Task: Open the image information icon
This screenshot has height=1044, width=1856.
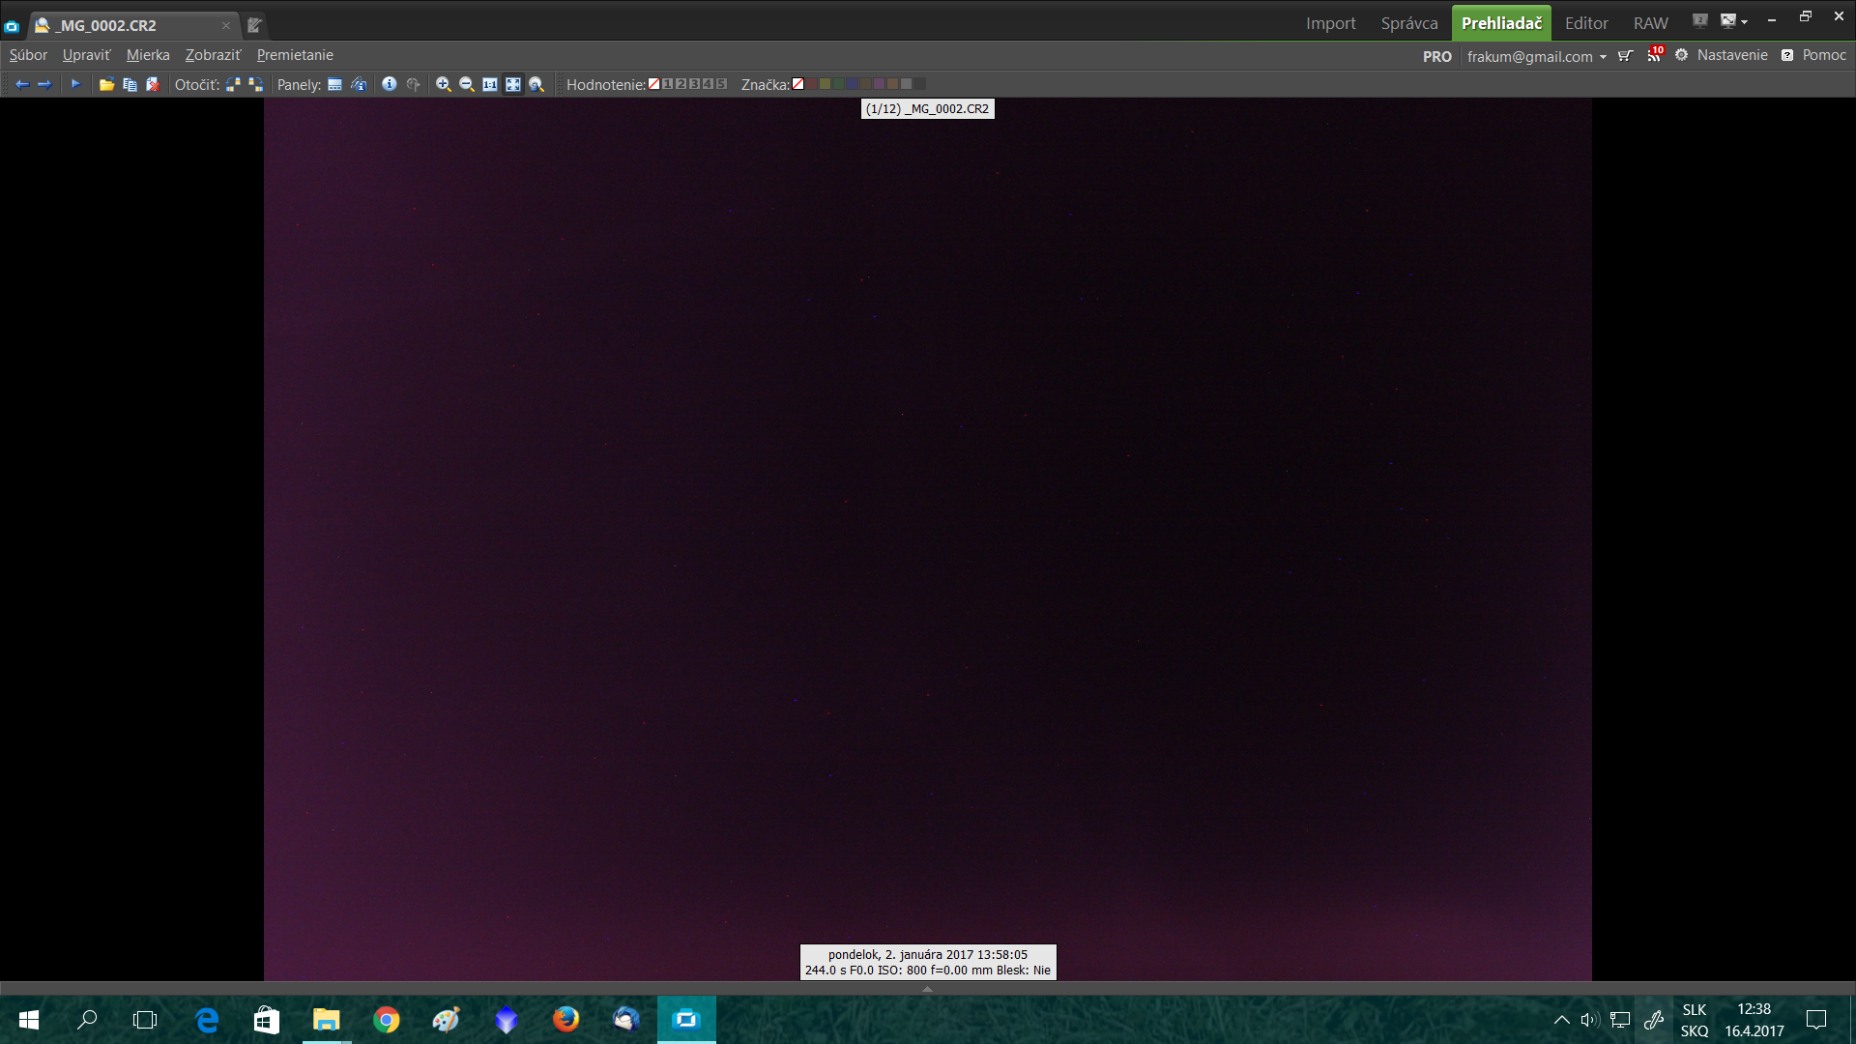Action: pyautogui.click(x=389, y=85)
